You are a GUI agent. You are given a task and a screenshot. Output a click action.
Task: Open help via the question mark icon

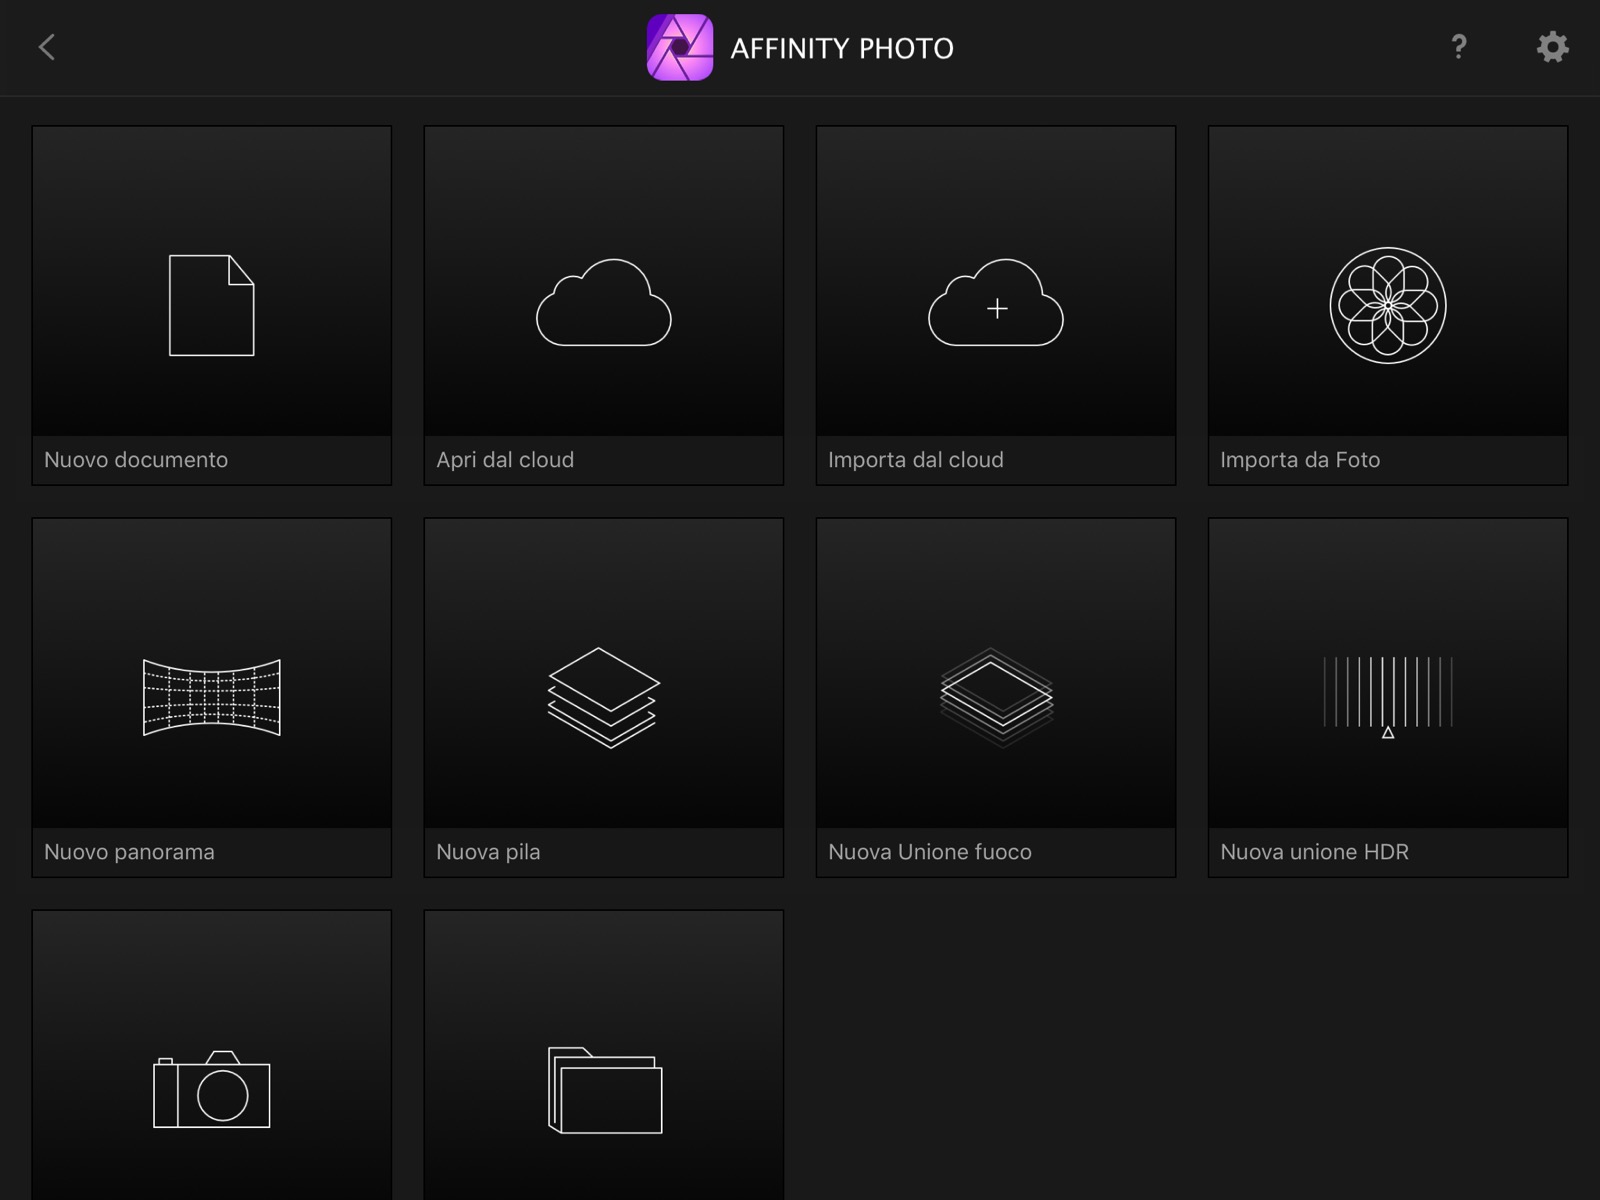[x=1459, y=47]
